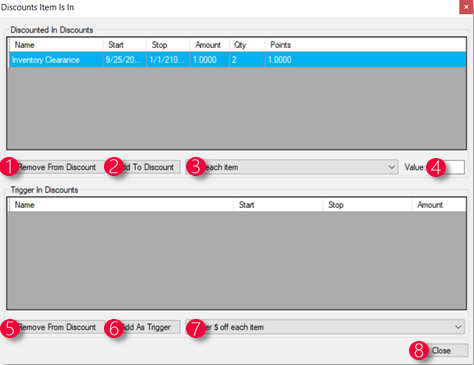Image resolution: width=474 pixels, height=365 pixels.
Task: Sort discounted list by Stop column
Action: pyautogui.click(x=168, y=45)
